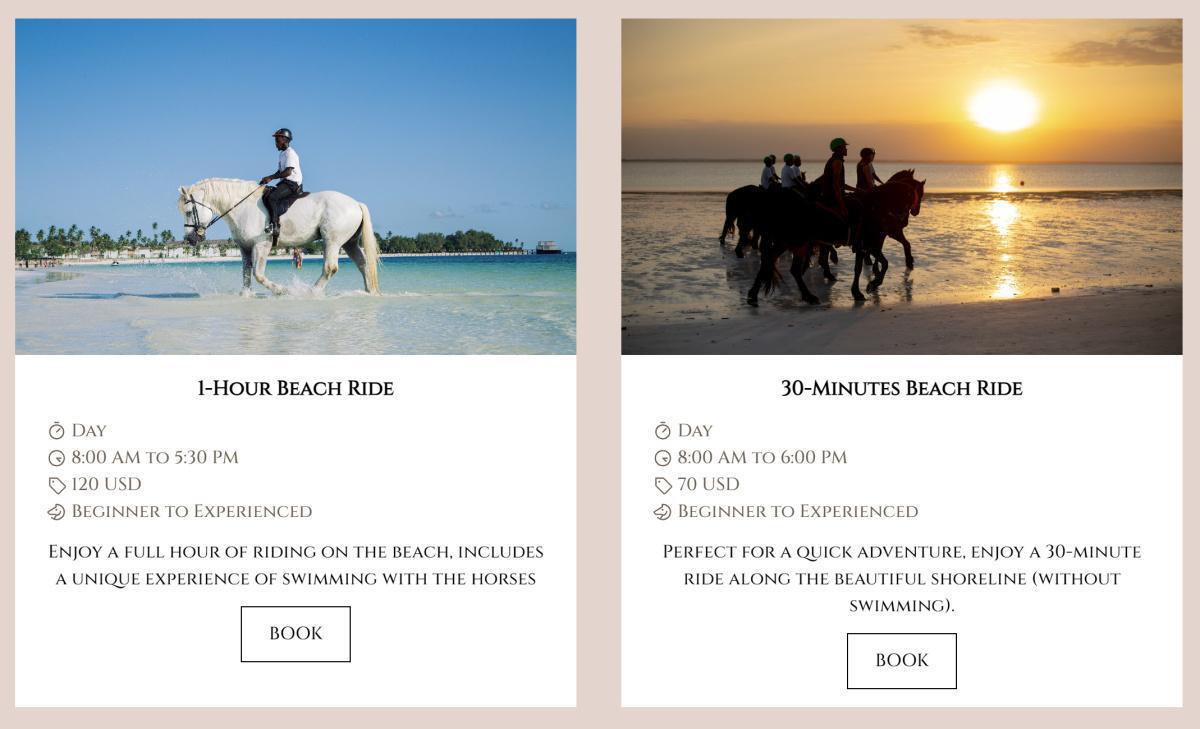Viewport: 1200px width, 729px height.
Task: Click the horse icon on 30-Minutes Beach Ride card
Action: point(662,512)
